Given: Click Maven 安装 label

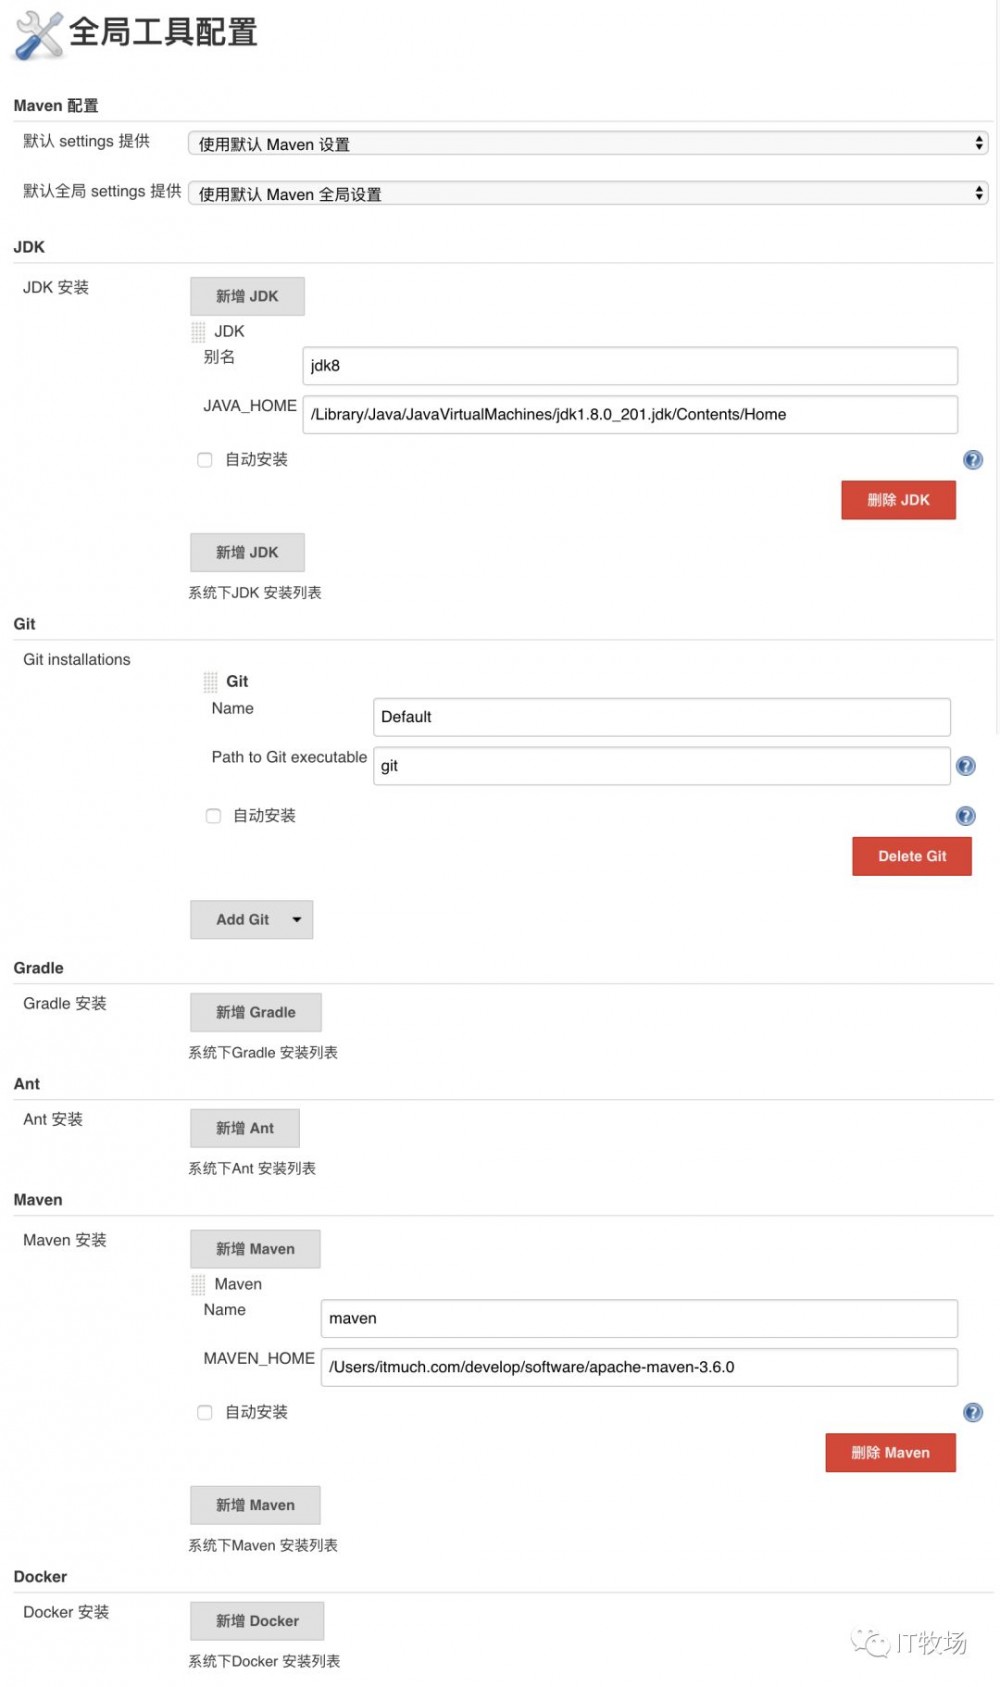Looking at the screenshot, I should (65, 1241).
